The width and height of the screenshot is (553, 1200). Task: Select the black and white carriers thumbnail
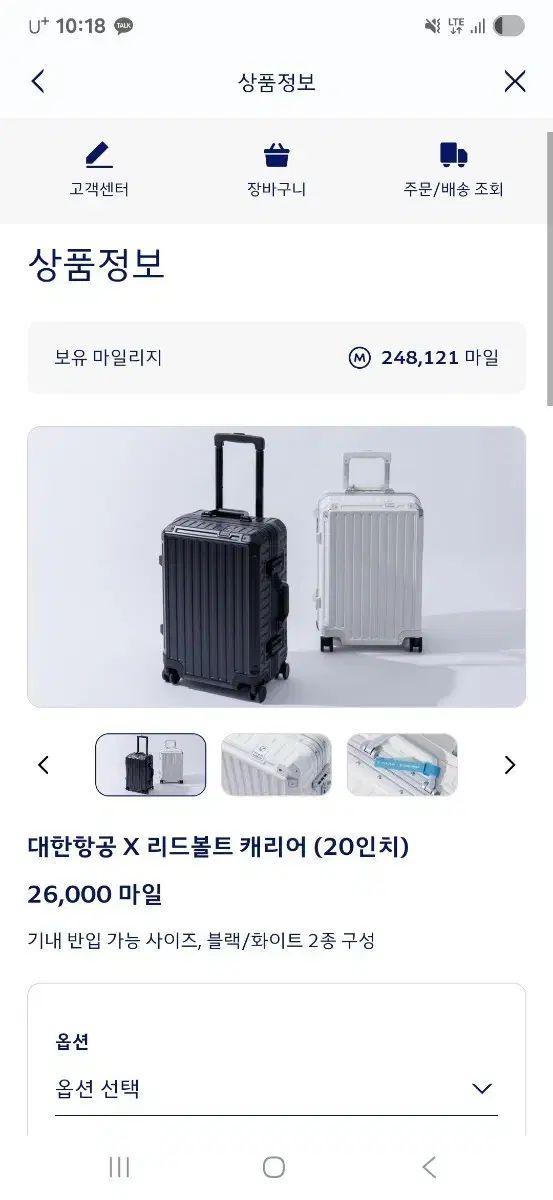[x=151, y=765]
